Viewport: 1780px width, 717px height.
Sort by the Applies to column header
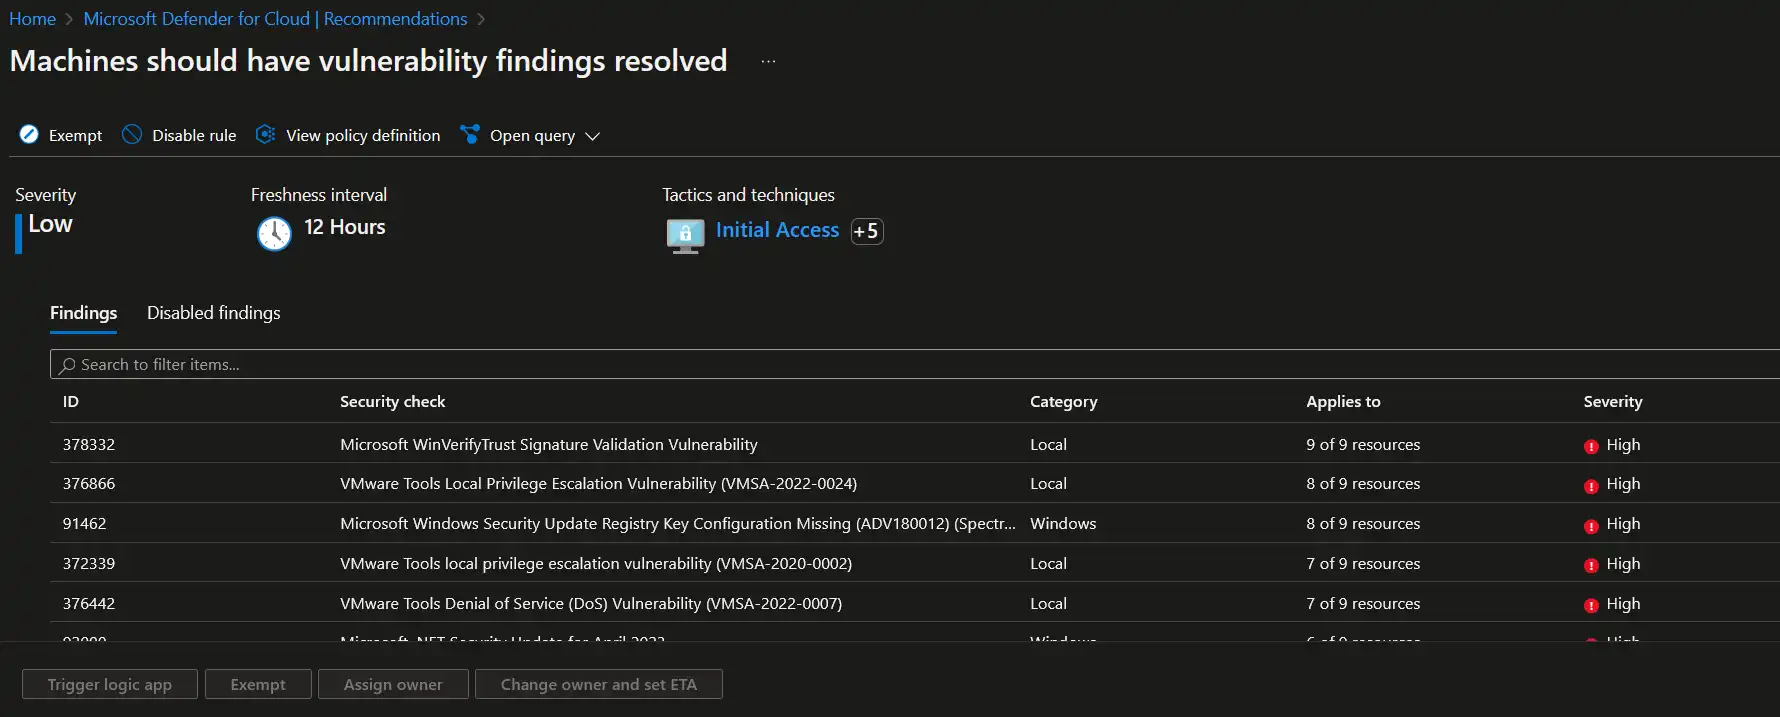pyautogui.click(x=1343, y=401)
